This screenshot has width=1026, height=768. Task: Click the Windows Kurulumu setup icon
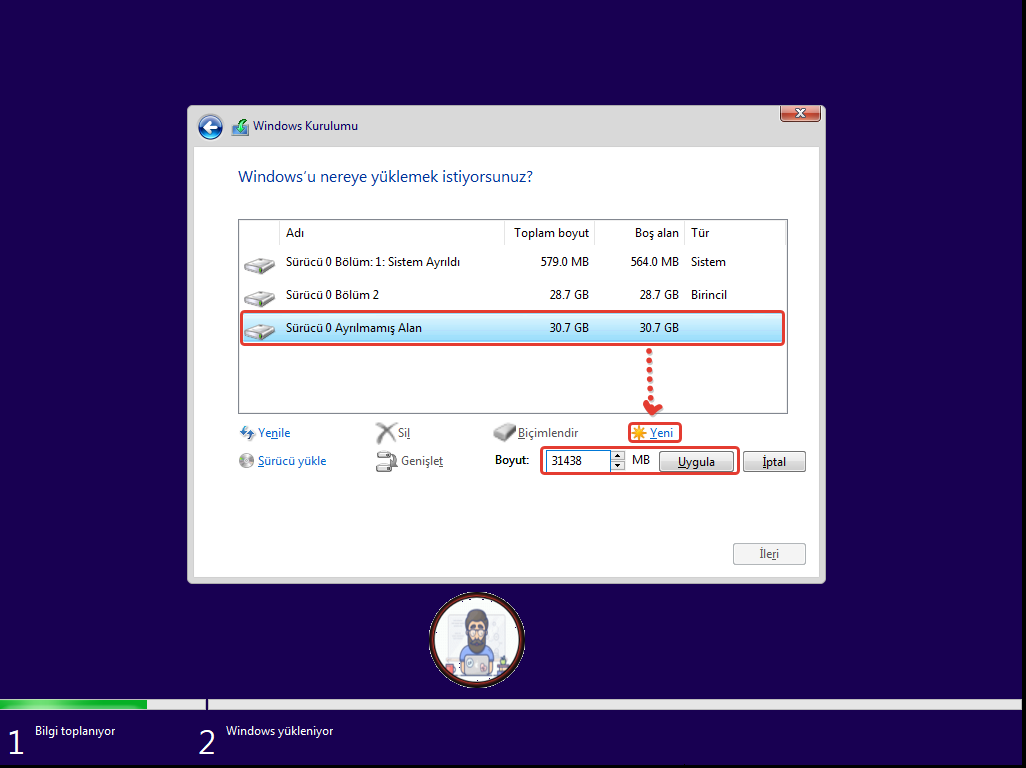coord(240,127)
